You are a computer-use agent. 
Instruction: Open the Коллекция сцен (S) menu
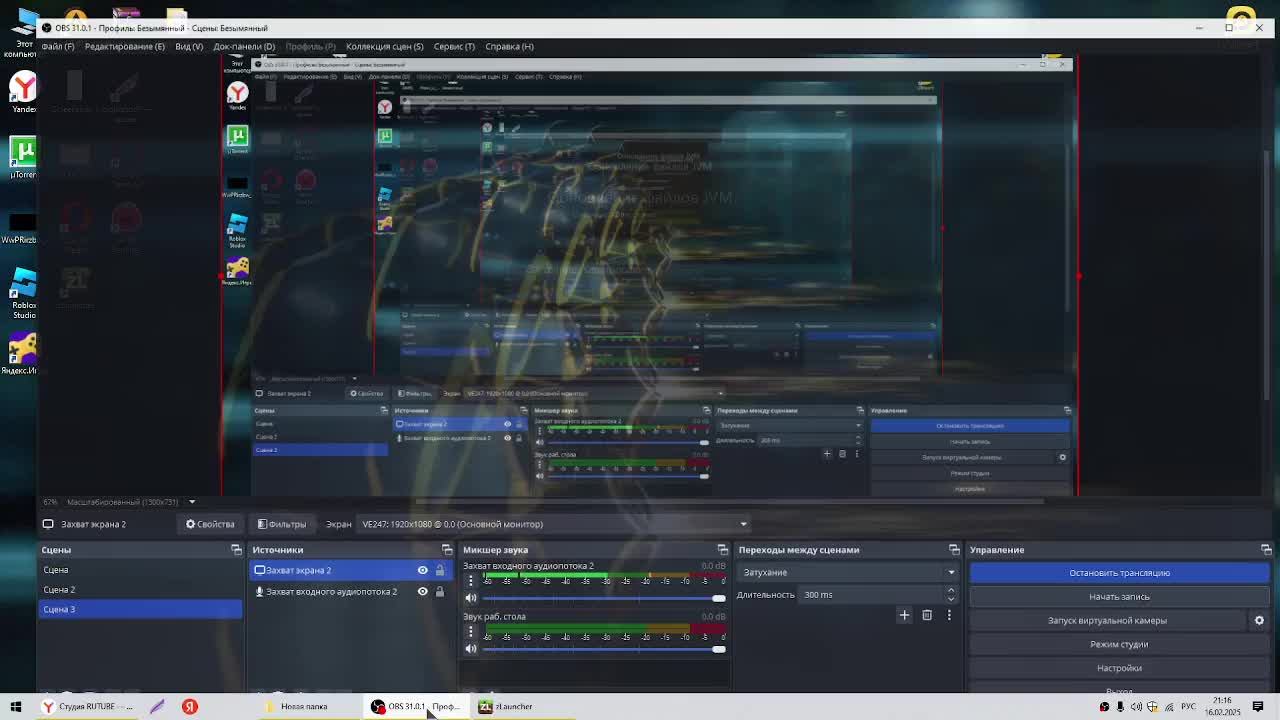(x=384, y=46)
